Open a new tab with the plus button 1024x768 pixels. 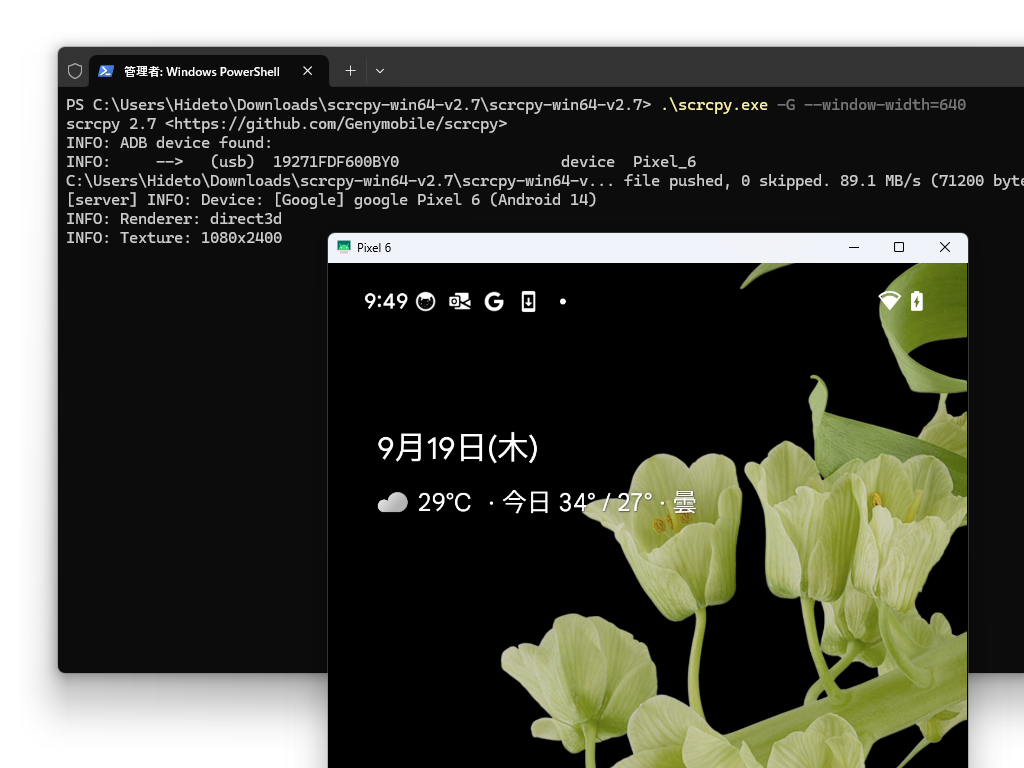click(350, 70)
